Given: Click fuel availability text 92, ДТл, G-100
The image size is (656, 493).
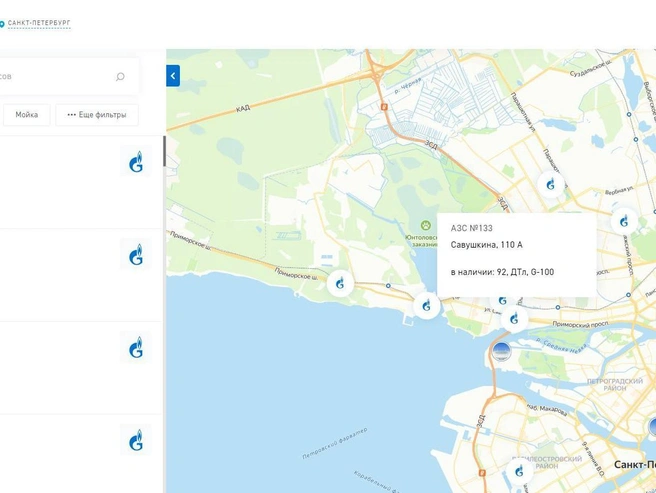Looking at the screenshot, I should point(525,272).
